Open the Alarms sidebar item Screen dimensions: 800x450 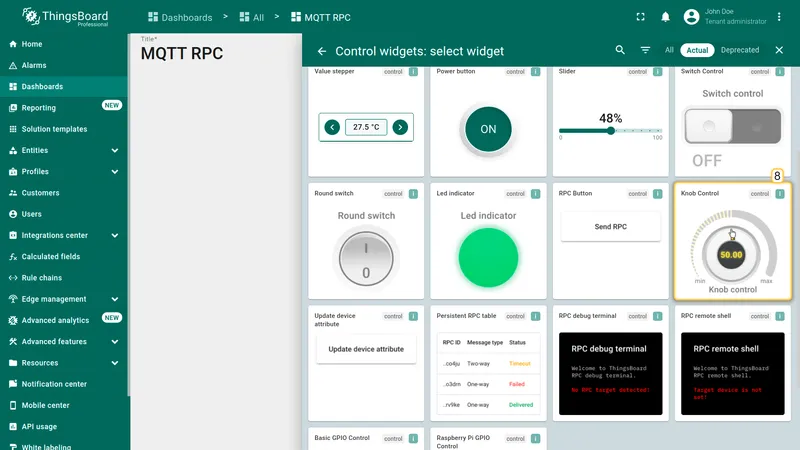click(64, 65)
